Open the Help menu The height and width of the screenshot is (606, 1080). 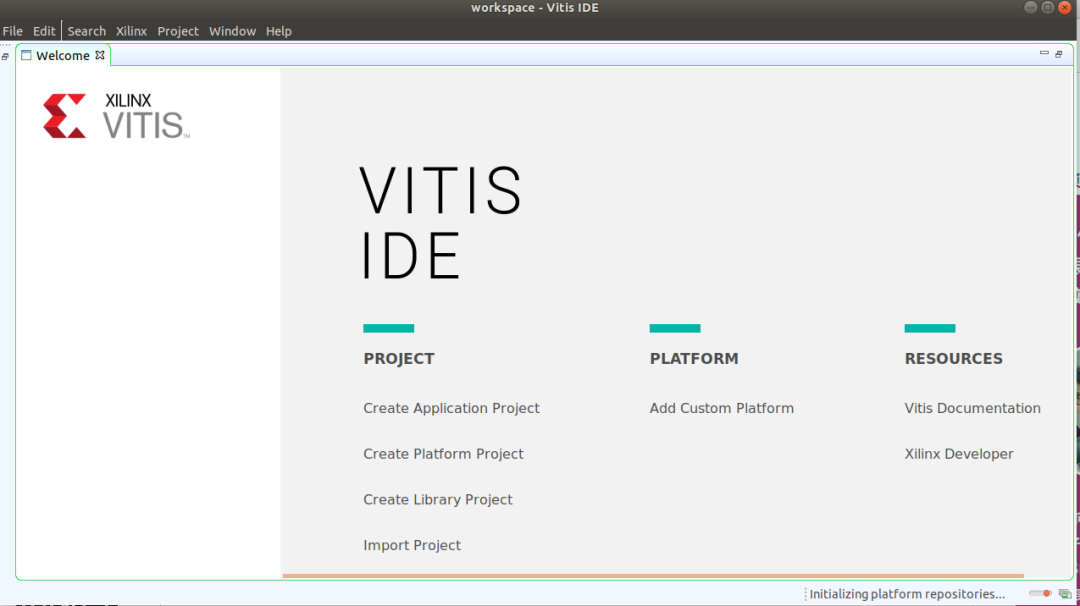278,31
